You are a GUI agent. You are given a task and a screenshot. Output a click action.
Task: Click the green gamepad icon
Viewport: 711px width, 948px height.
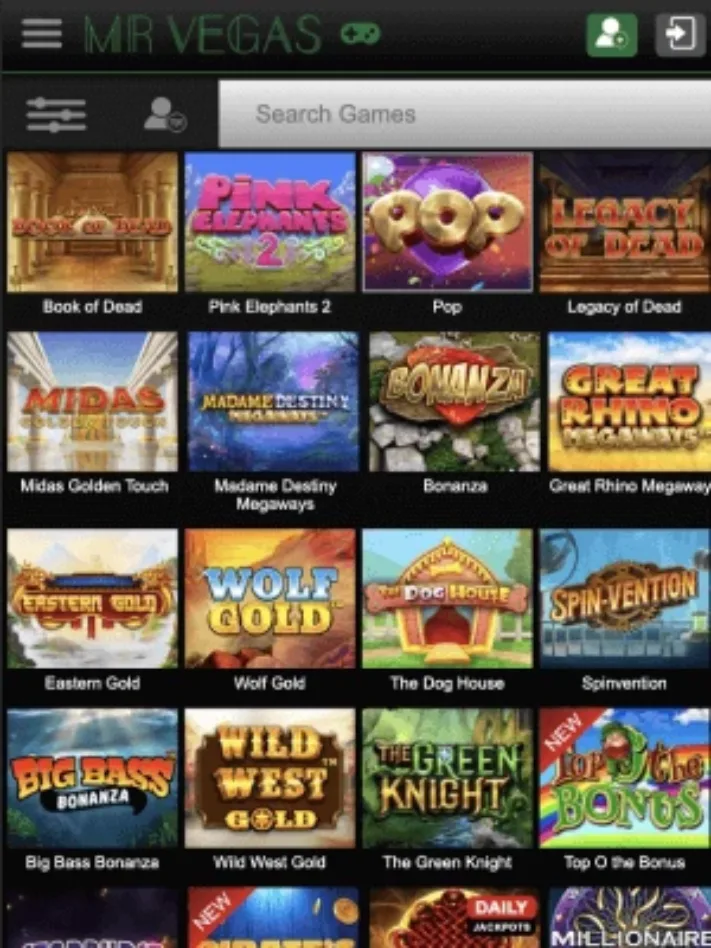[x=360, y=34]
